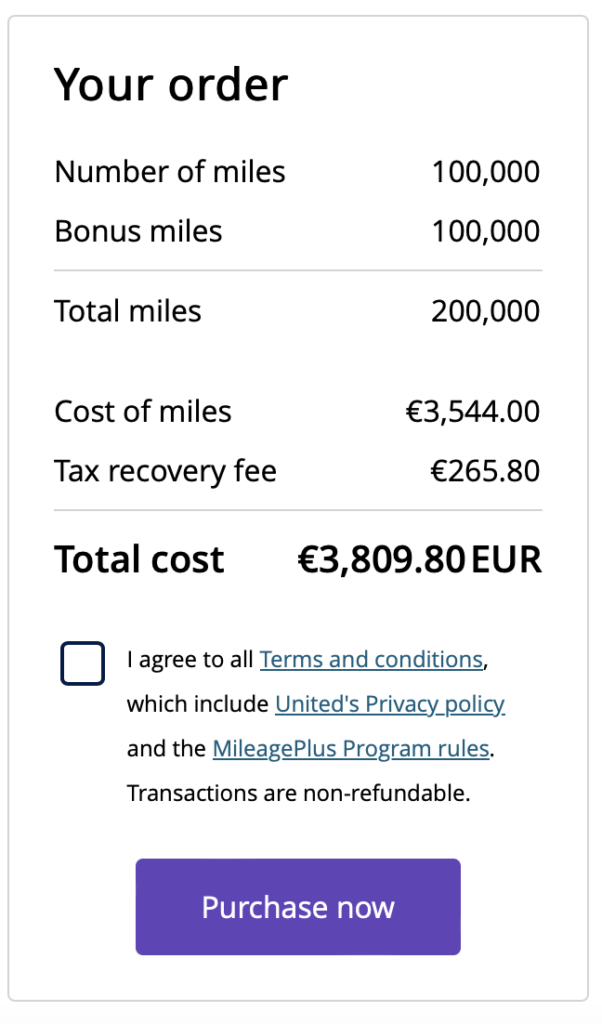Viewport: 602px width, 1024px height.
Task: Select the value beside Number of miles
Action: (485, 172)
